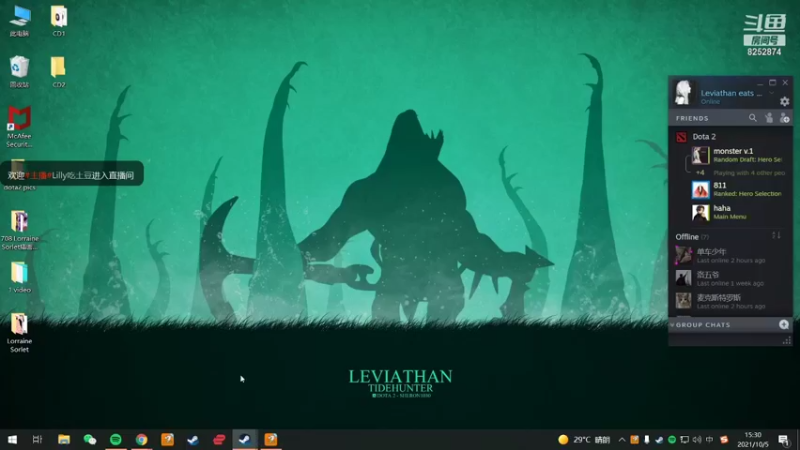Select the Lorraine Sorlet desktop file

pos(19,333)
